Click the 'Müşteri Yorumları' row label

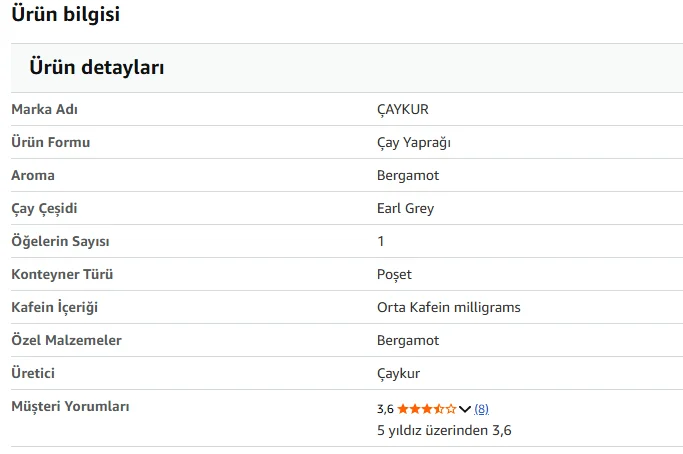click(70, 406)
